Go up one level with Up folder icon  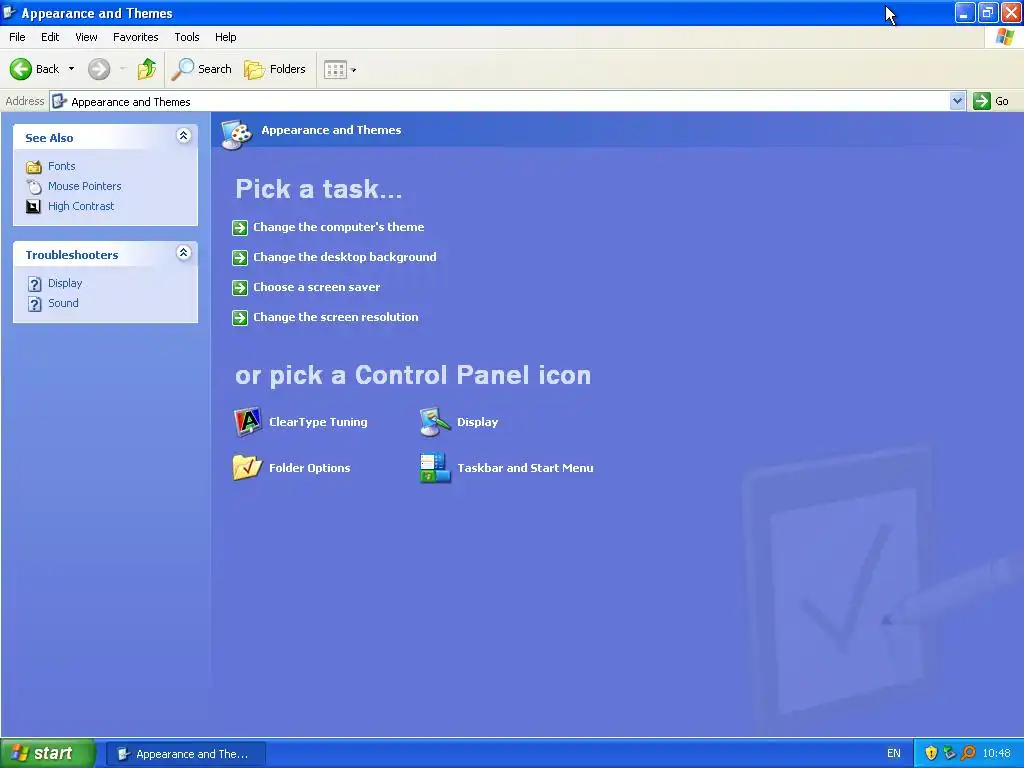(x=147, y=69)
